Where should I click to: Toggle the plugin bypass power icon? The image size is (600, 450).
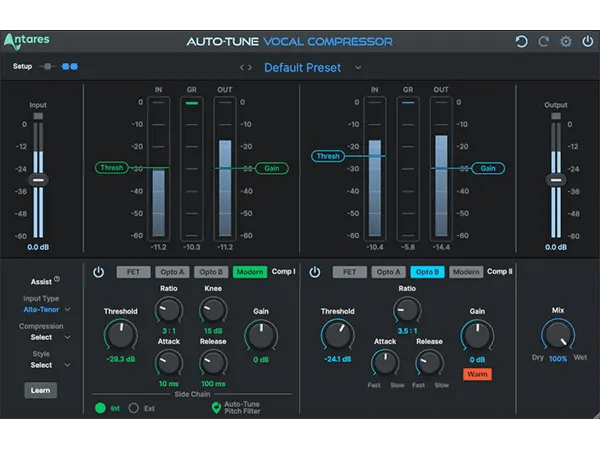[587, 41]
